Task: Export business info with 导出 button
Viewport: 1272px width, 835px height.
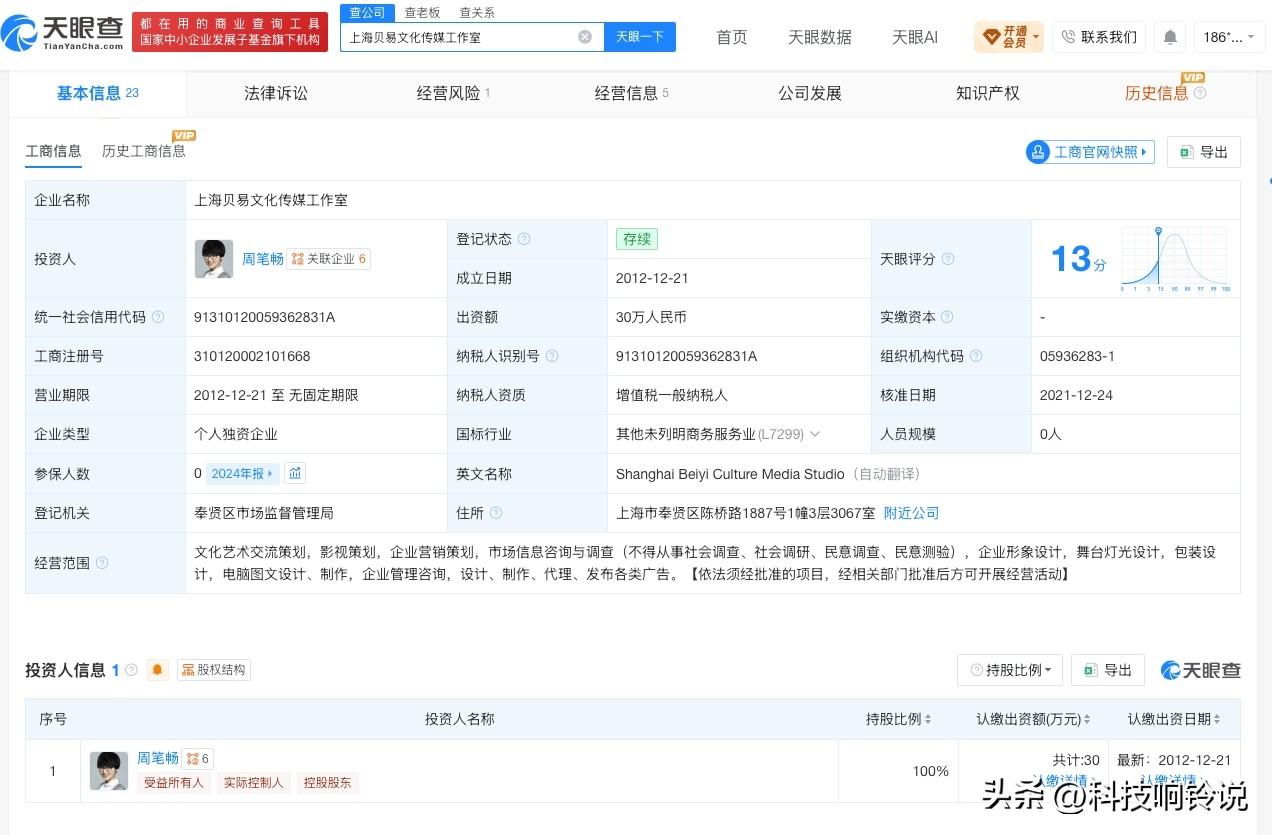Action: (x=1204, y=152)
